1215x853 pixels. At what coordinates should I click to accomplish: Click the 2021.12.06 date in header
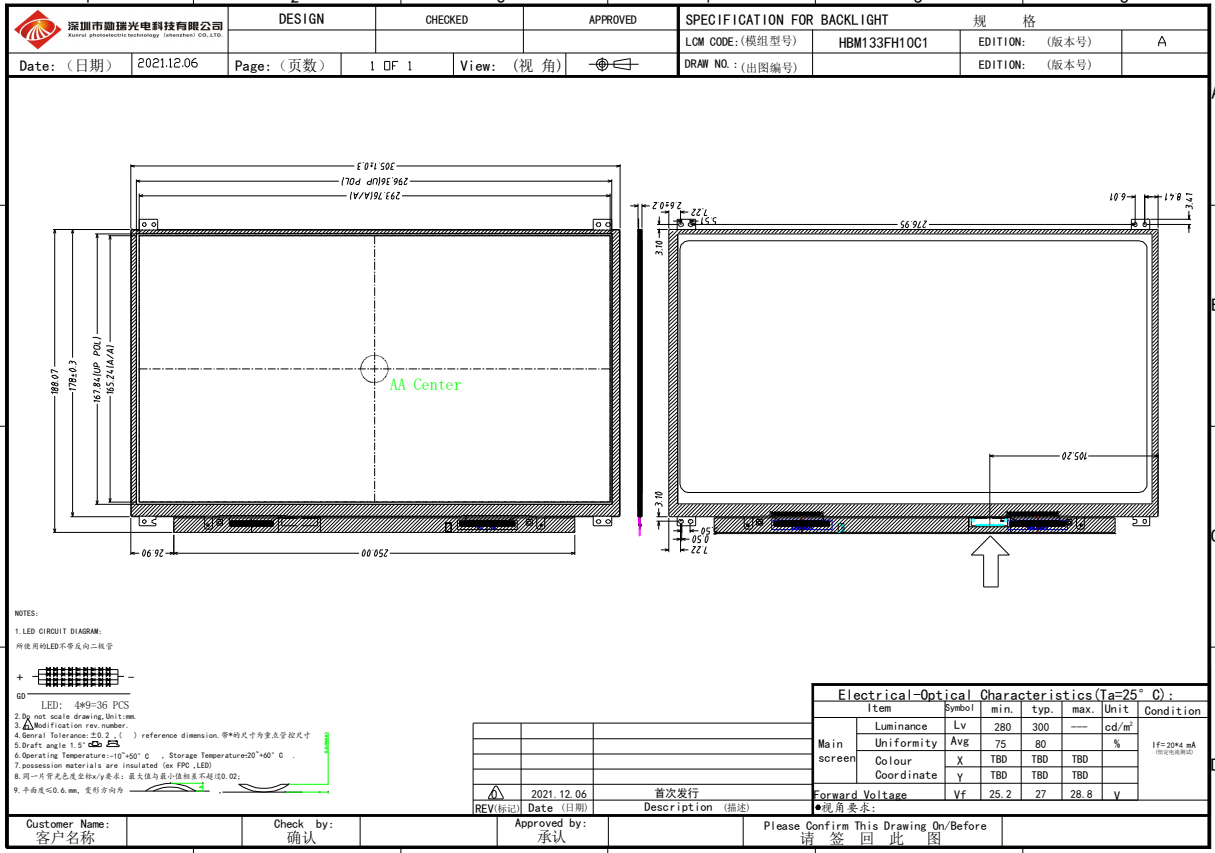pyautogui.click(x=167, y=63)
